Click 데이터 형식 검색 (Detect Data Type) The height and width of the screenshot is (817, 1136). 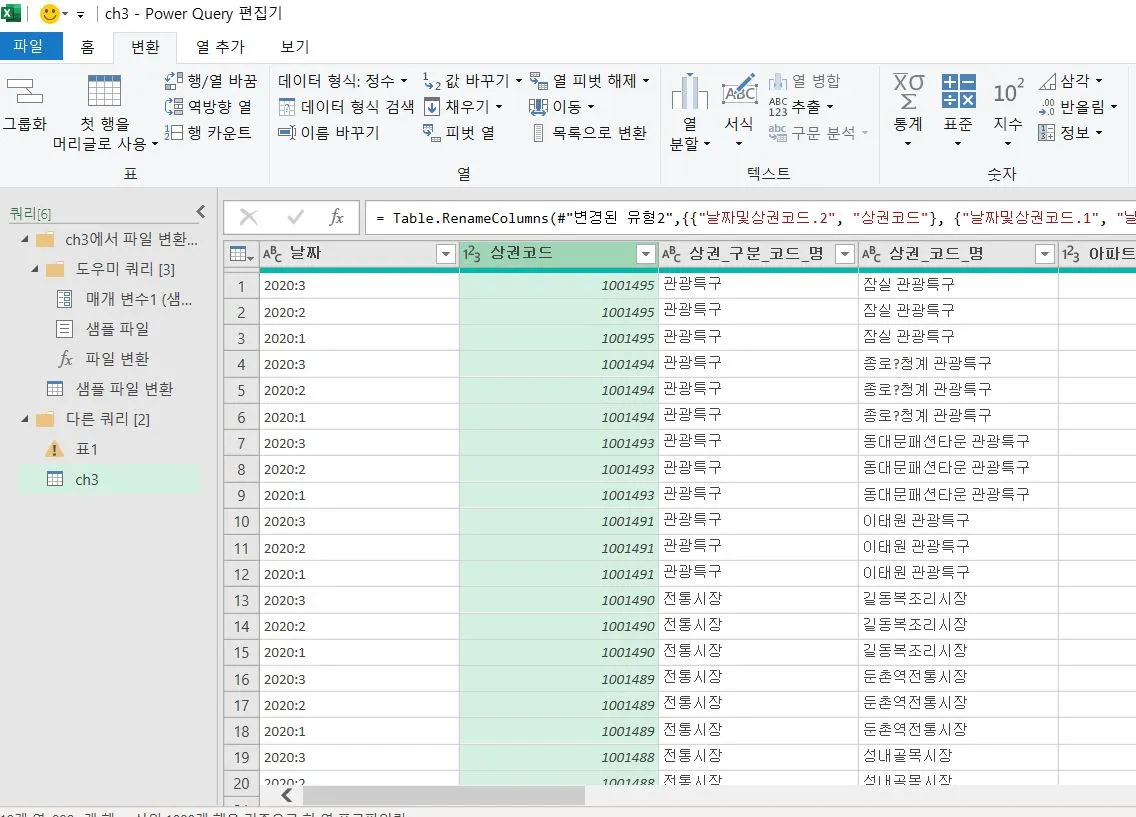click(x=346, y=106)
